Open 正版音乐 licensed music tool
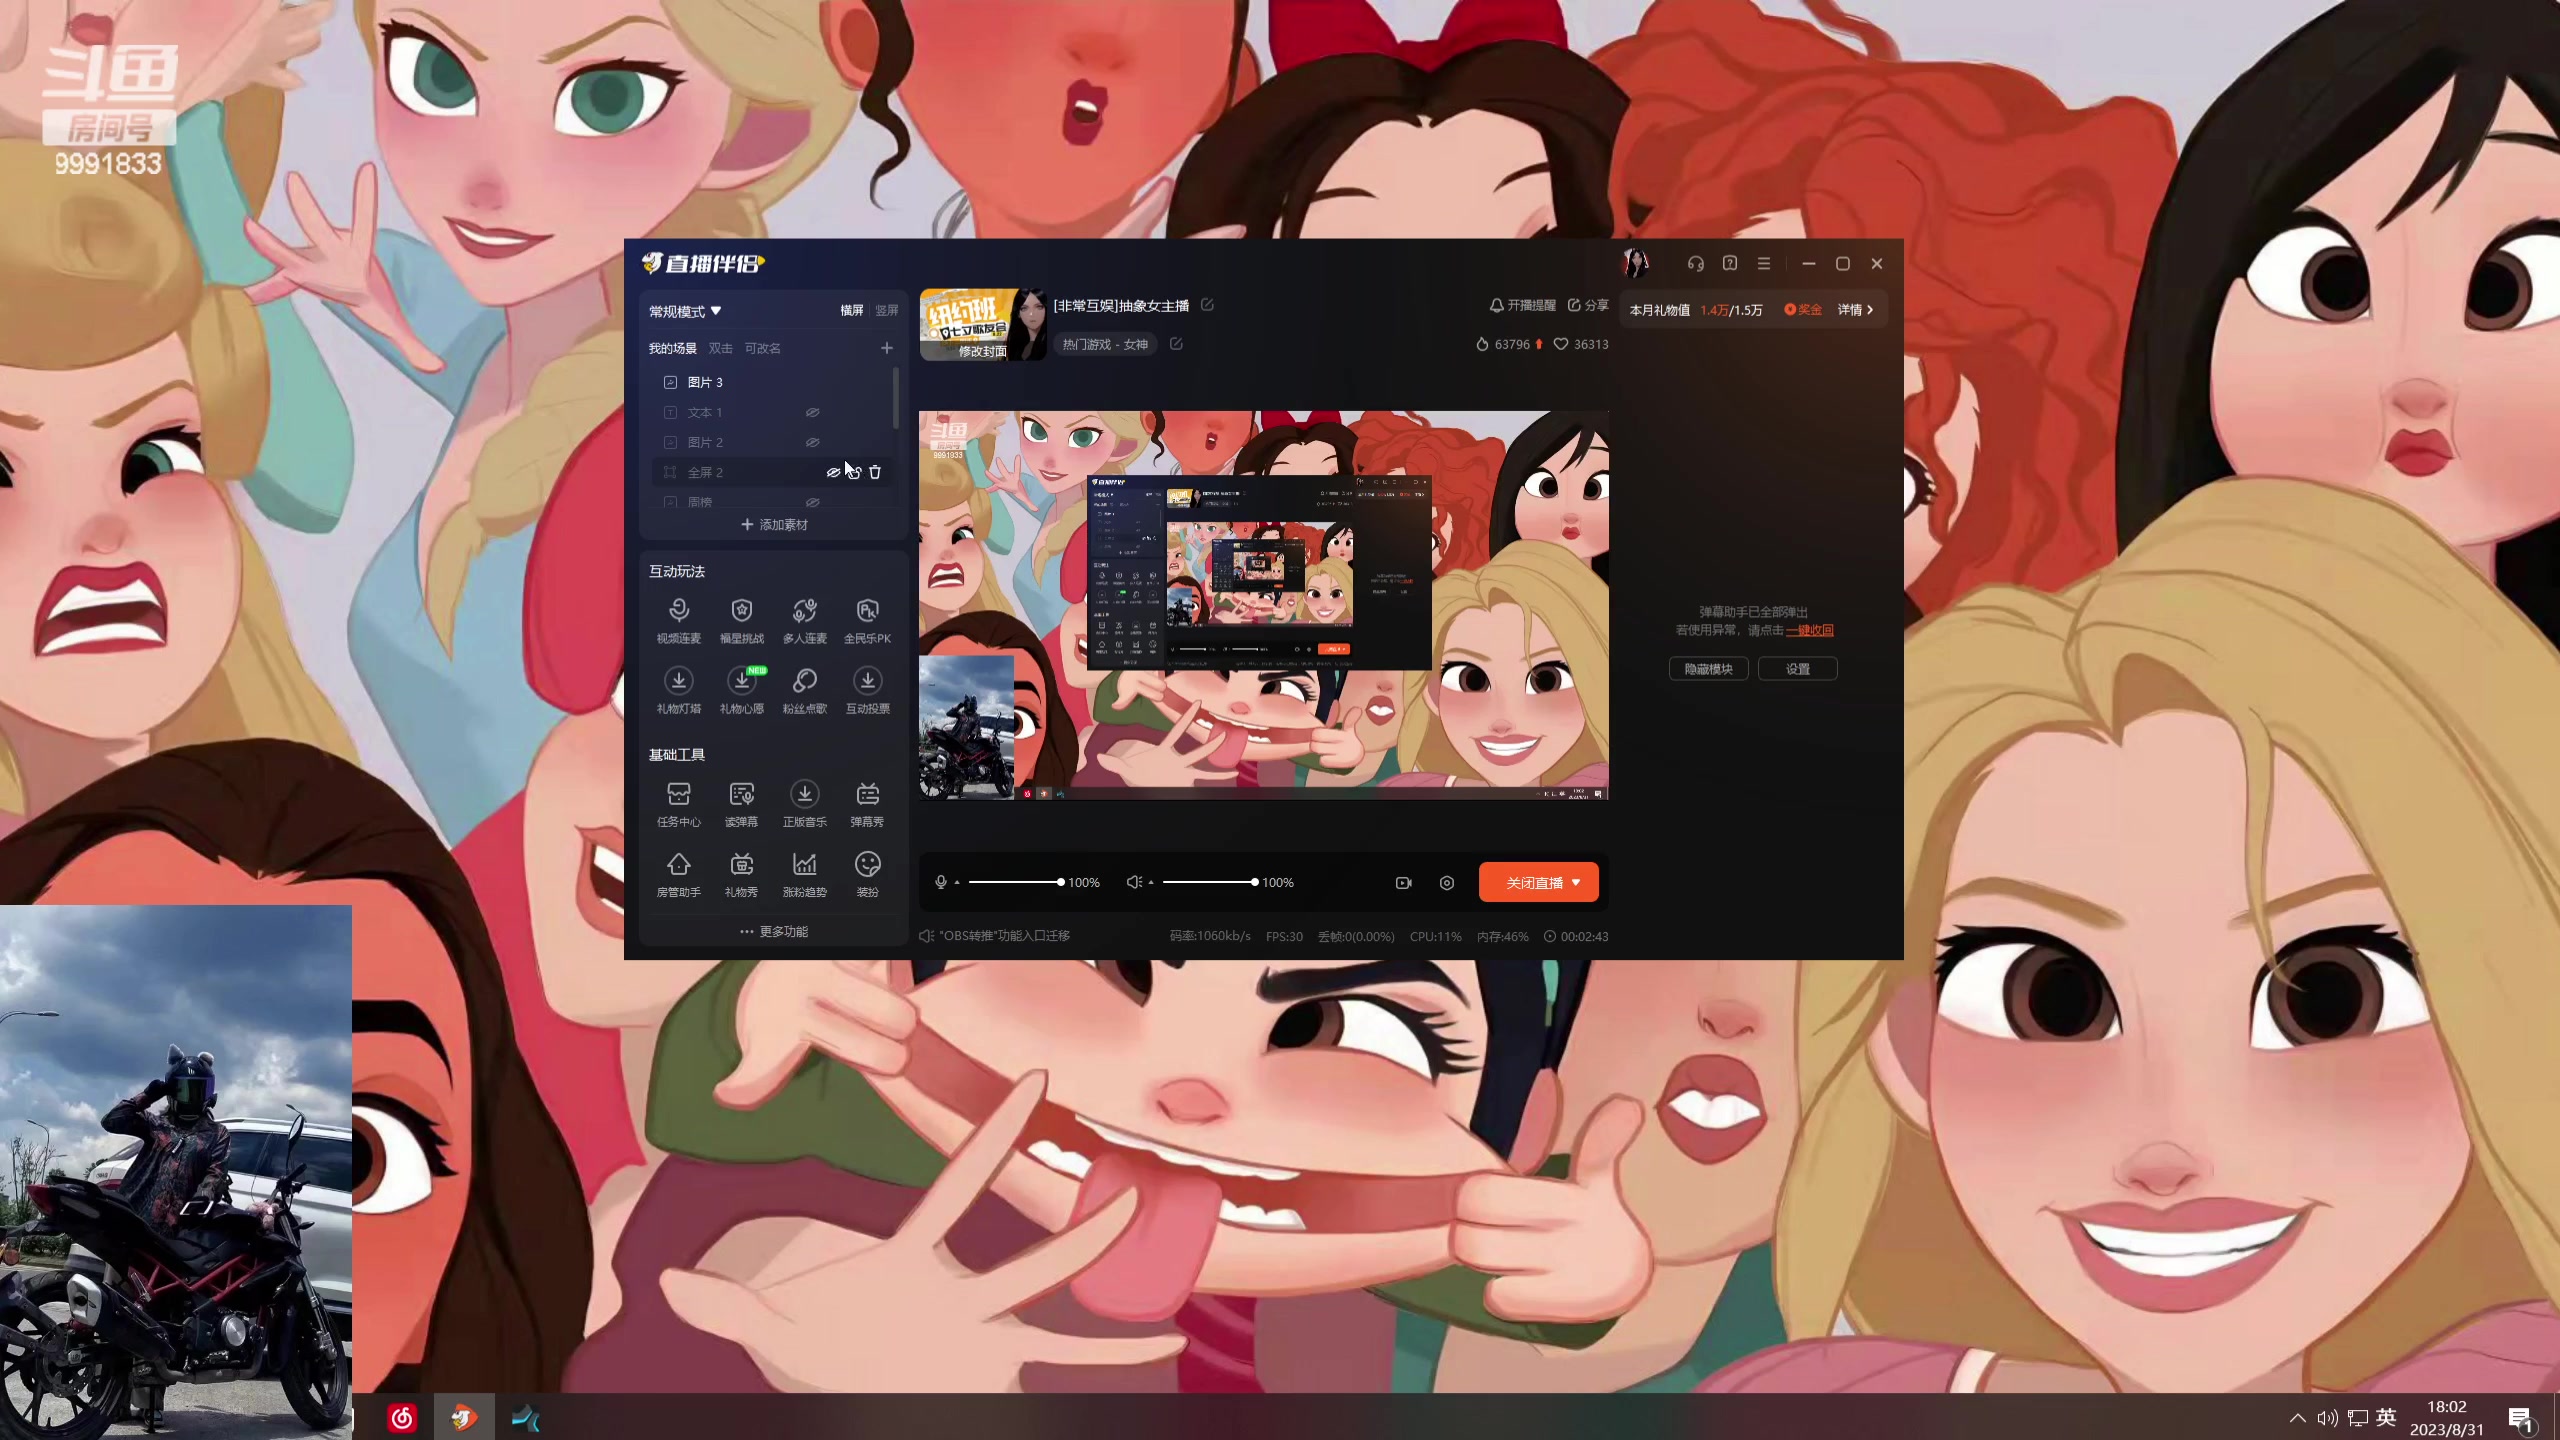 pos(804,804)
